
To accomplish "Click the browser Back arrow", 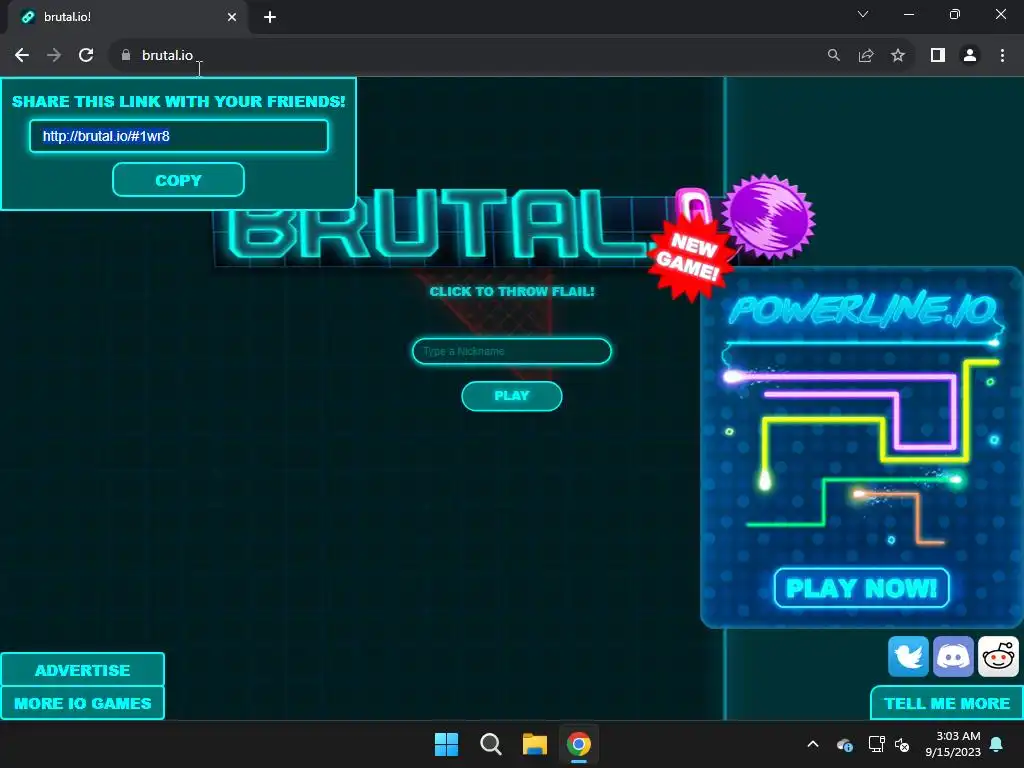I will click(22, 56).
